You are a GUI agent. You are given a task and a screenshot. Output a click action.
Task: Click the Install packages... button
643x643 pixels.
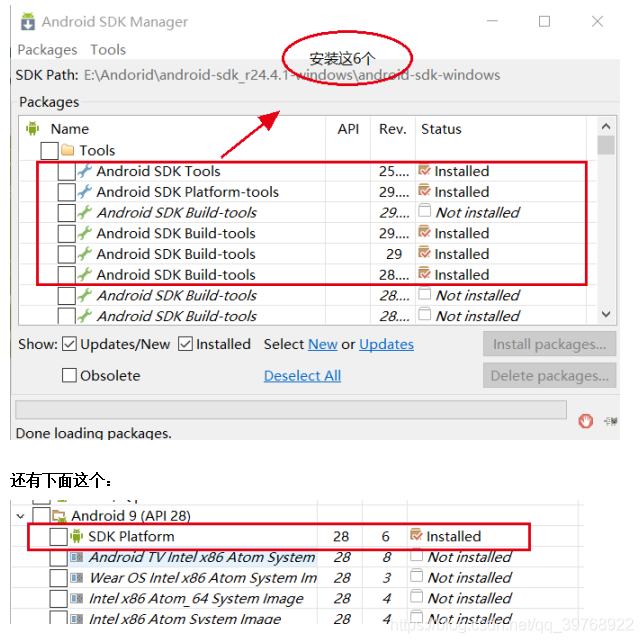pyautogui.click(x=550, y=344)
